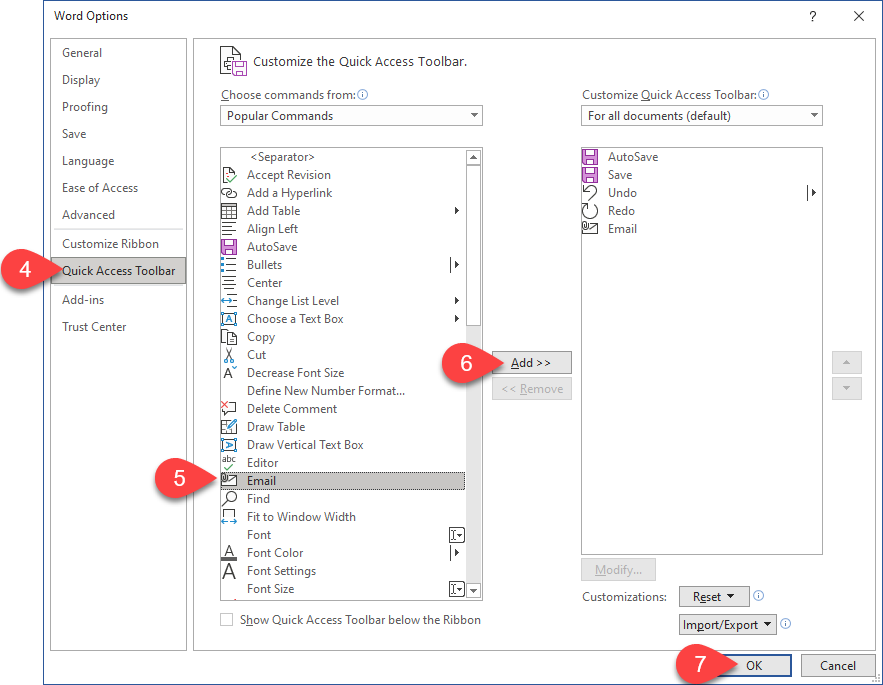Open the General options category
Viewport: 883px width, 685px height.
[82, 53]
